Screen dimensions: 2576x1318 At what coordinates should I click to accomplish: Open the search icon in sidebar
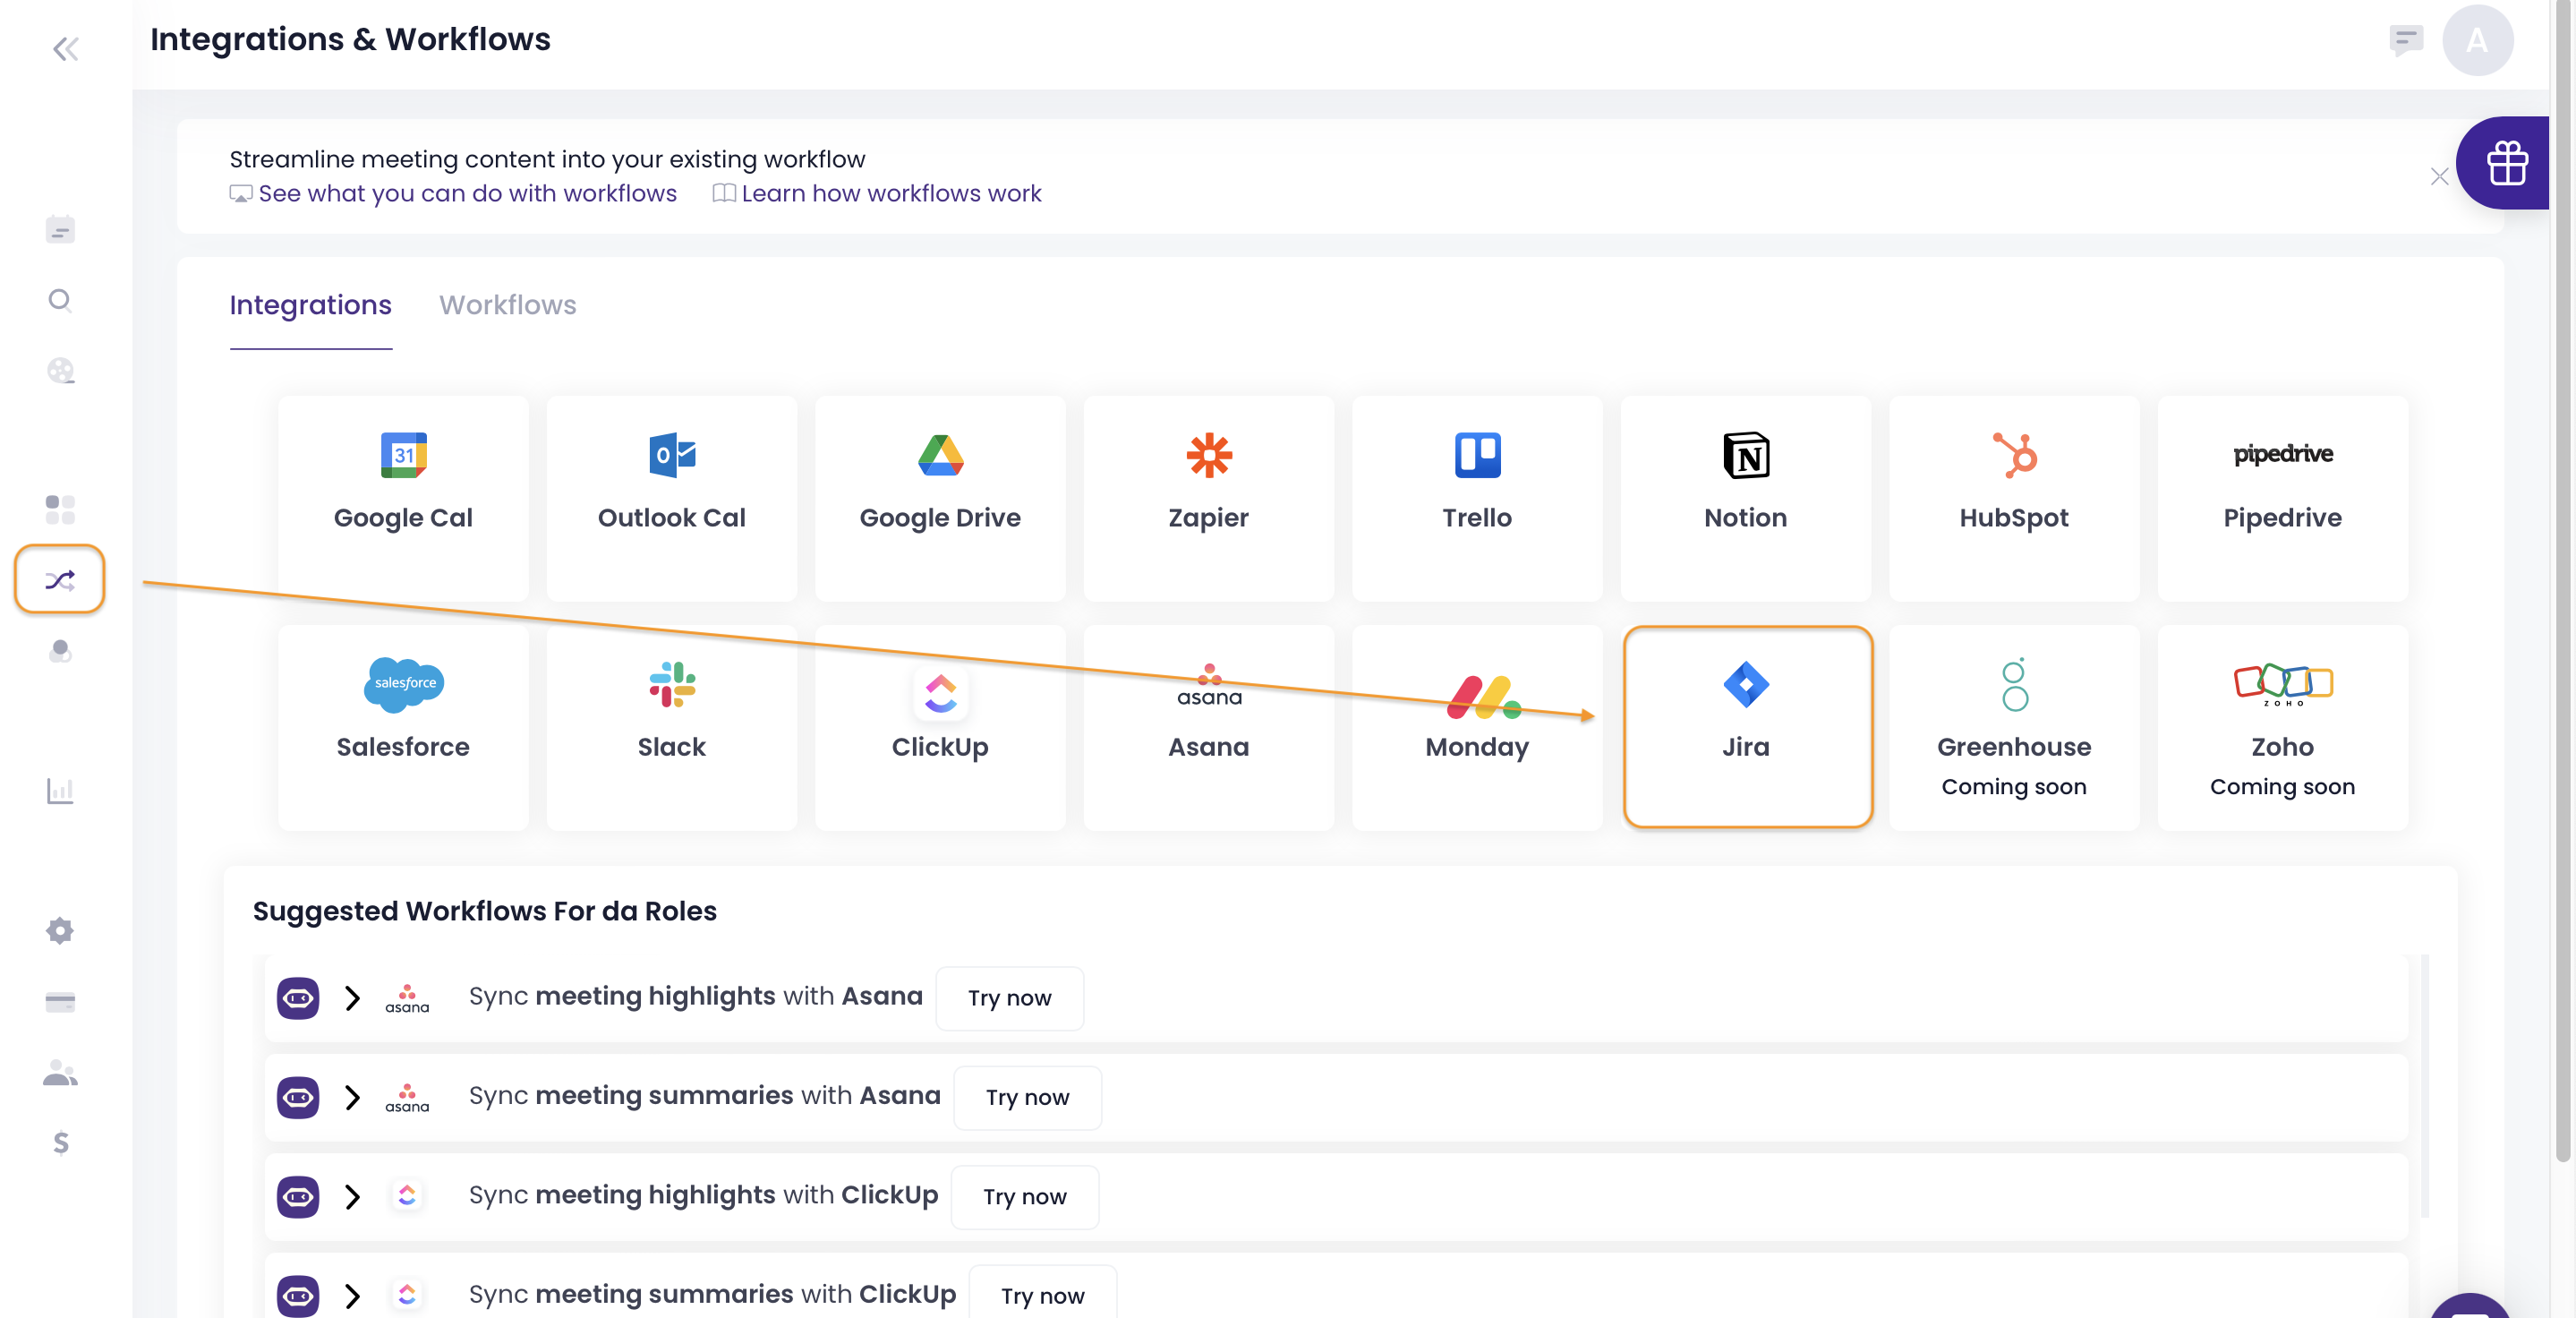pyautogui.click(x=60, y=300)
